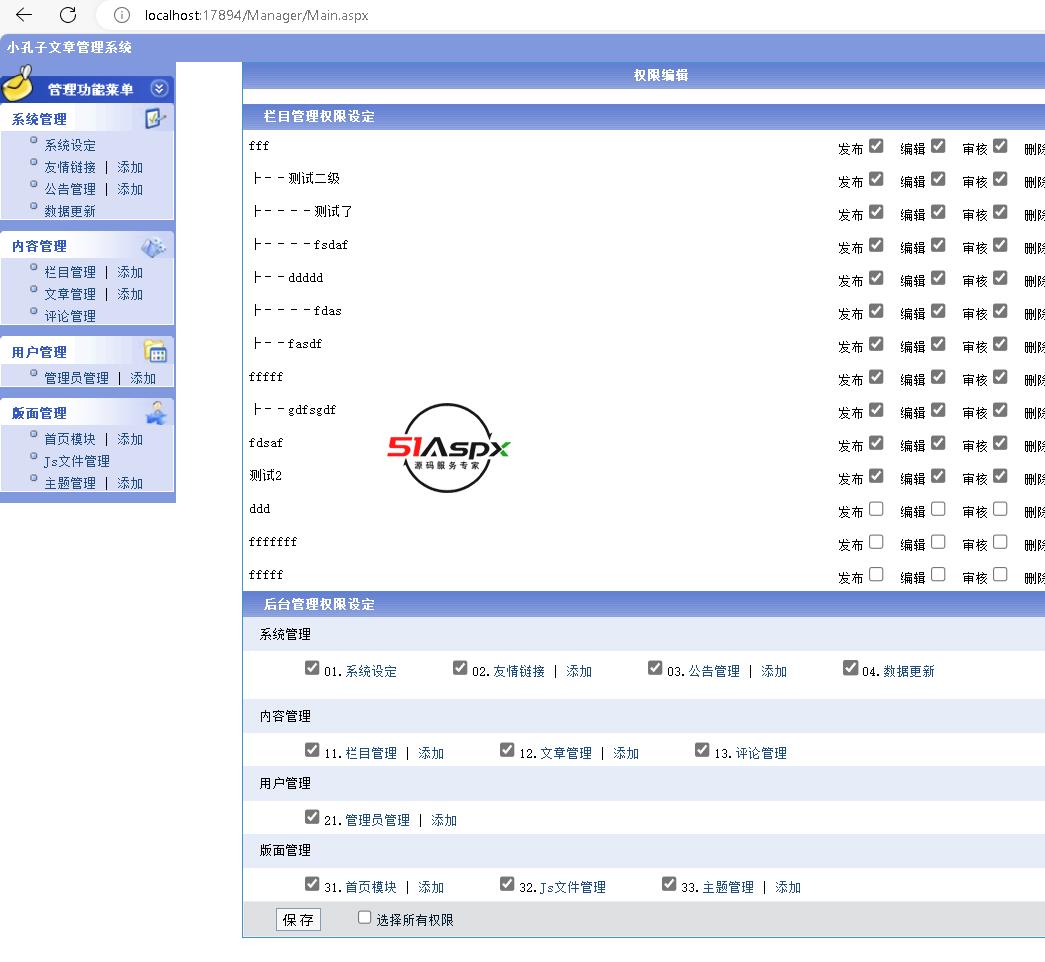
Task: Open the 04.数据更新 link in permissions
Action: point(908,671)
